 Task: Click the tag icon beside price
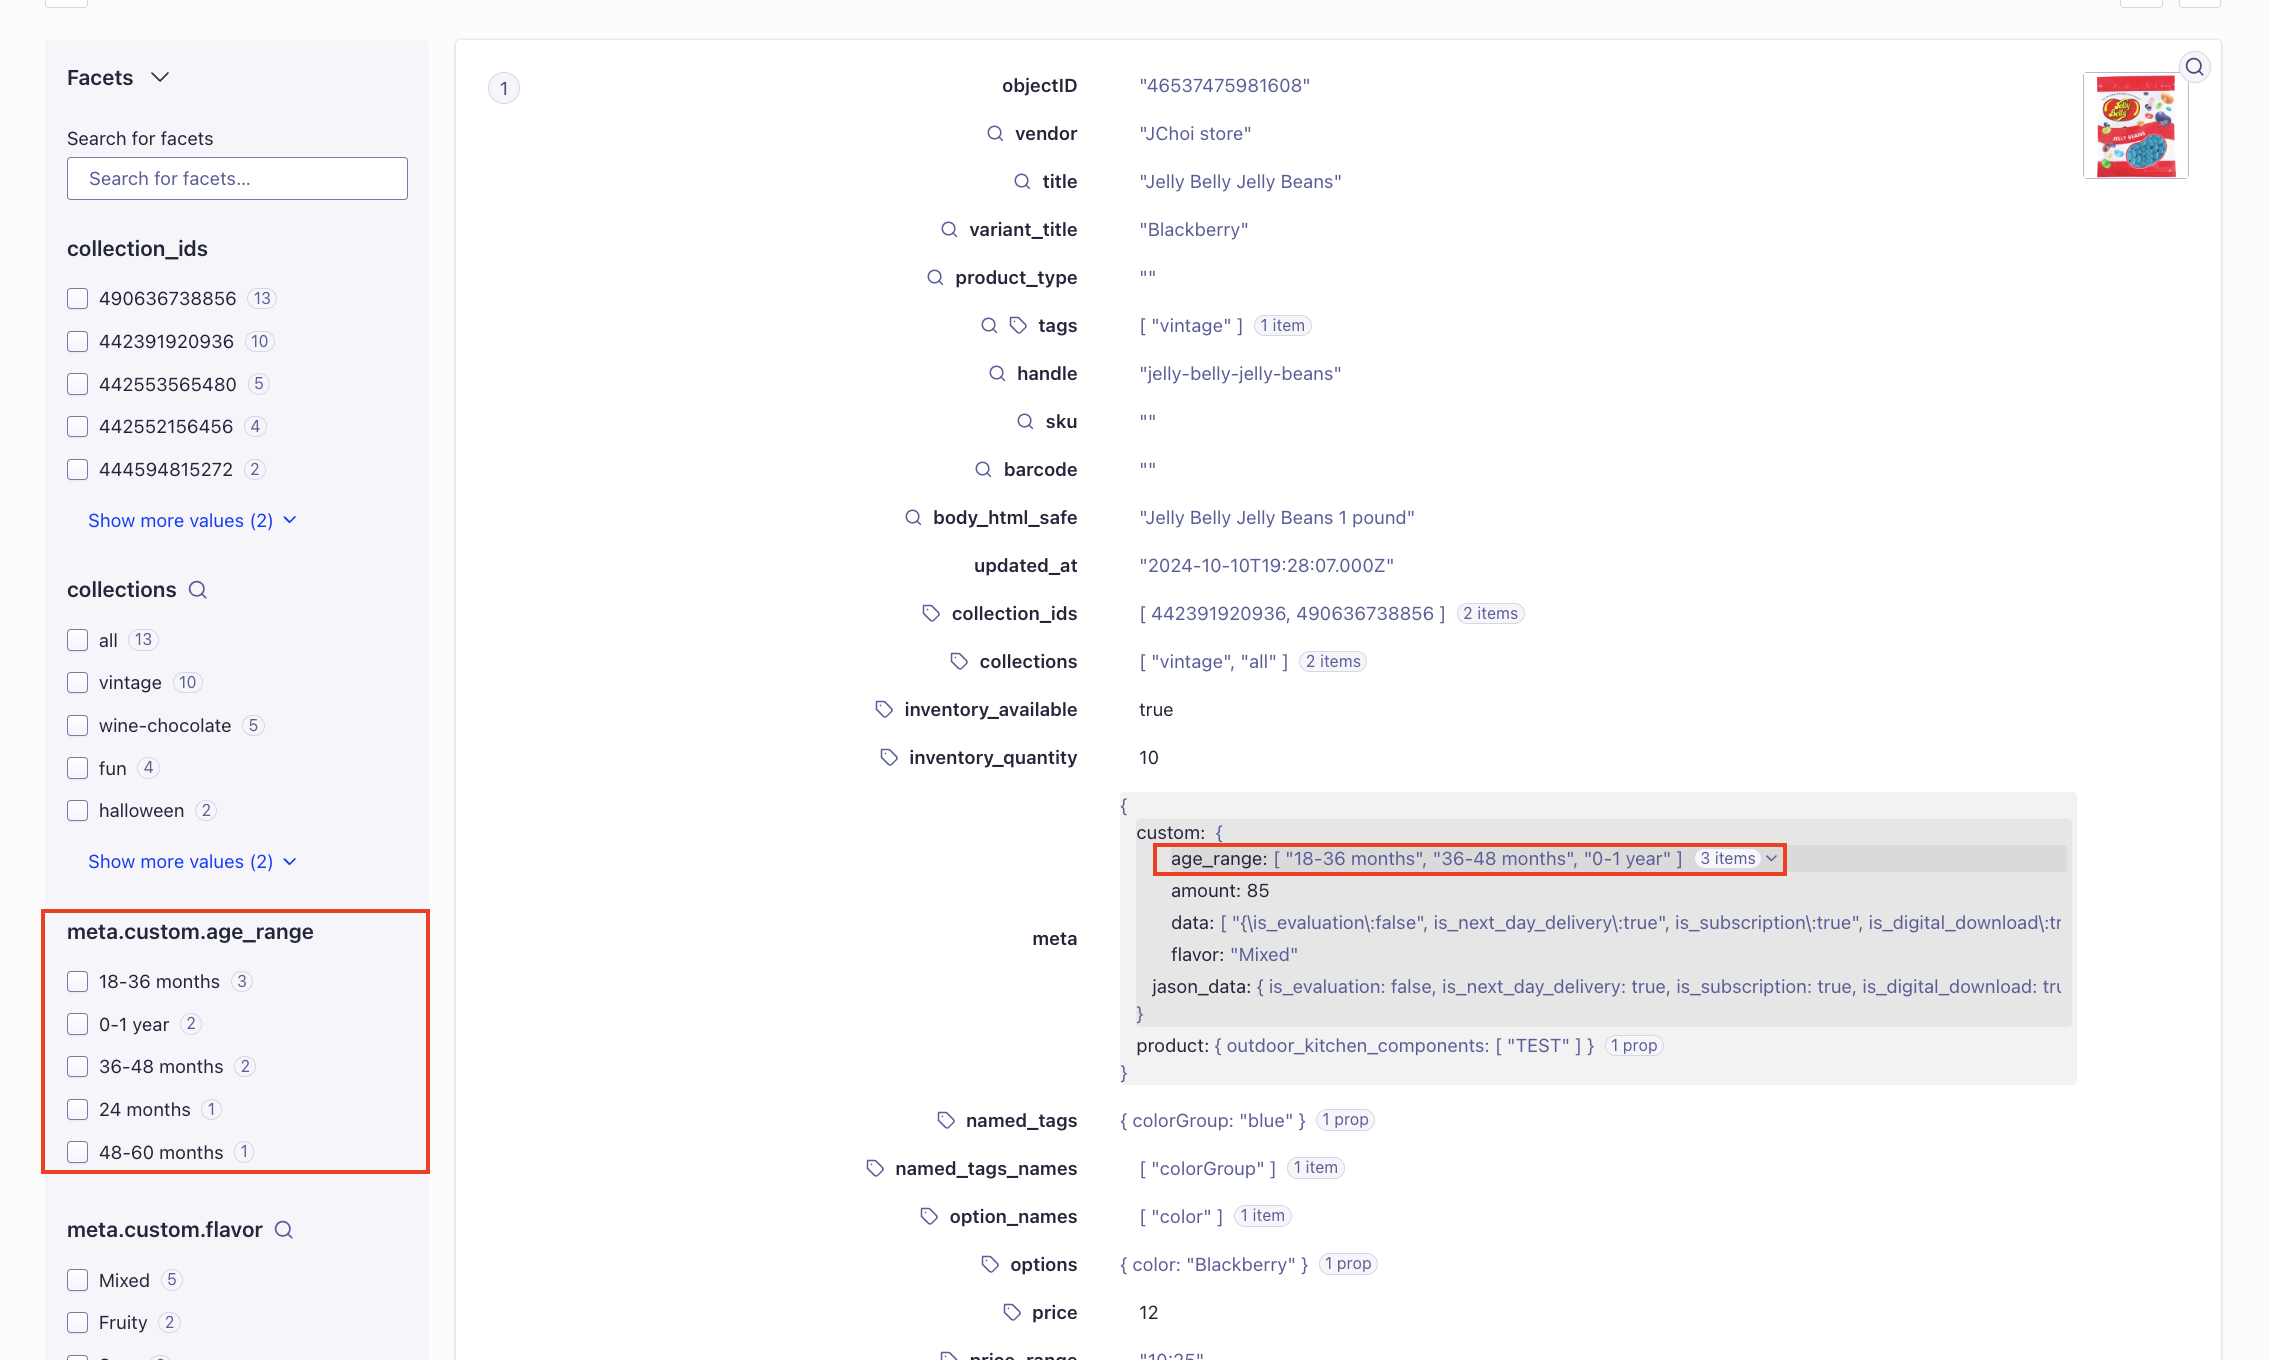click(x=1012, y=1312)
